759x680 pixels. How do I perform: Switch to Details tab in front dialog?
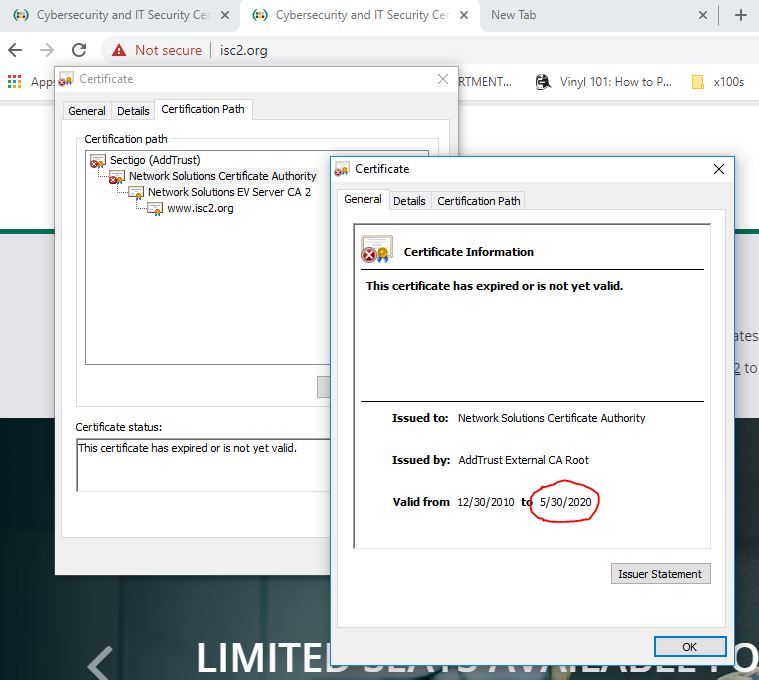click(409, 201)
